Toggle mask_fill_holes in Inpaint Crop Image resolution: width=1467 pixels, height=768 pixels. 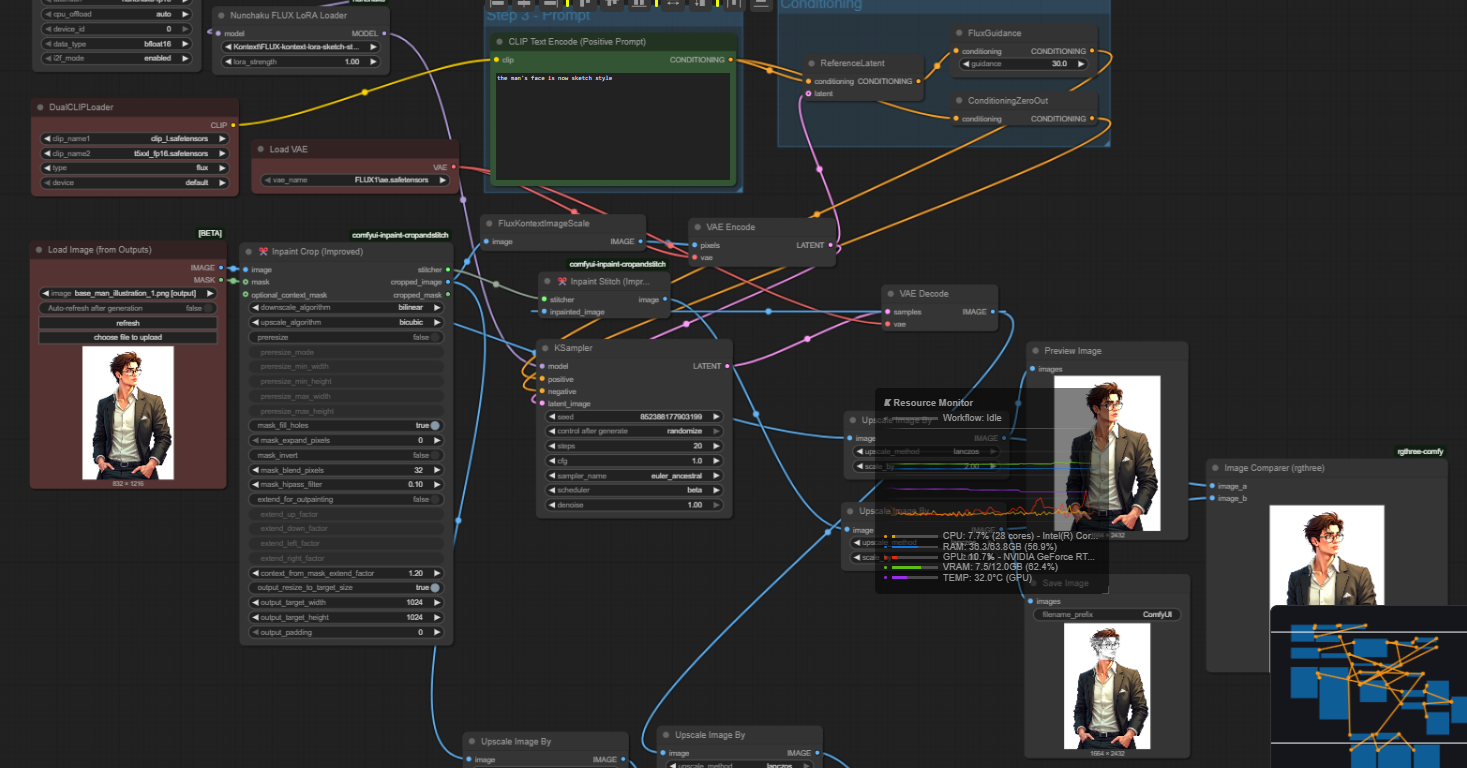435,426
